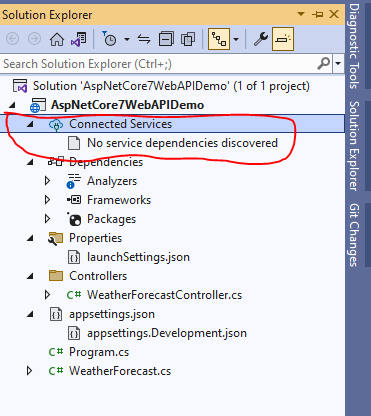The width and height of the screenshot is (371, 416).
Task: Toggle Show All Files
Action: 188,39
